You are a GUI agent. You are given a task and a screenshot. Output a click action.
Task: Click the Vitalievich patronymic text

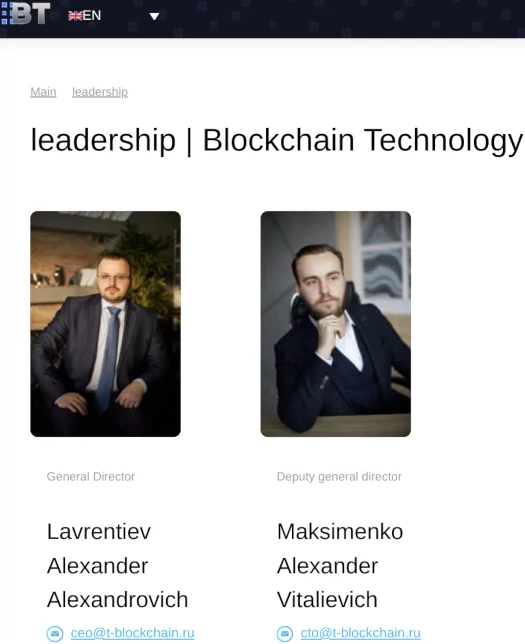pyautogui.click(x=327, y=600)
